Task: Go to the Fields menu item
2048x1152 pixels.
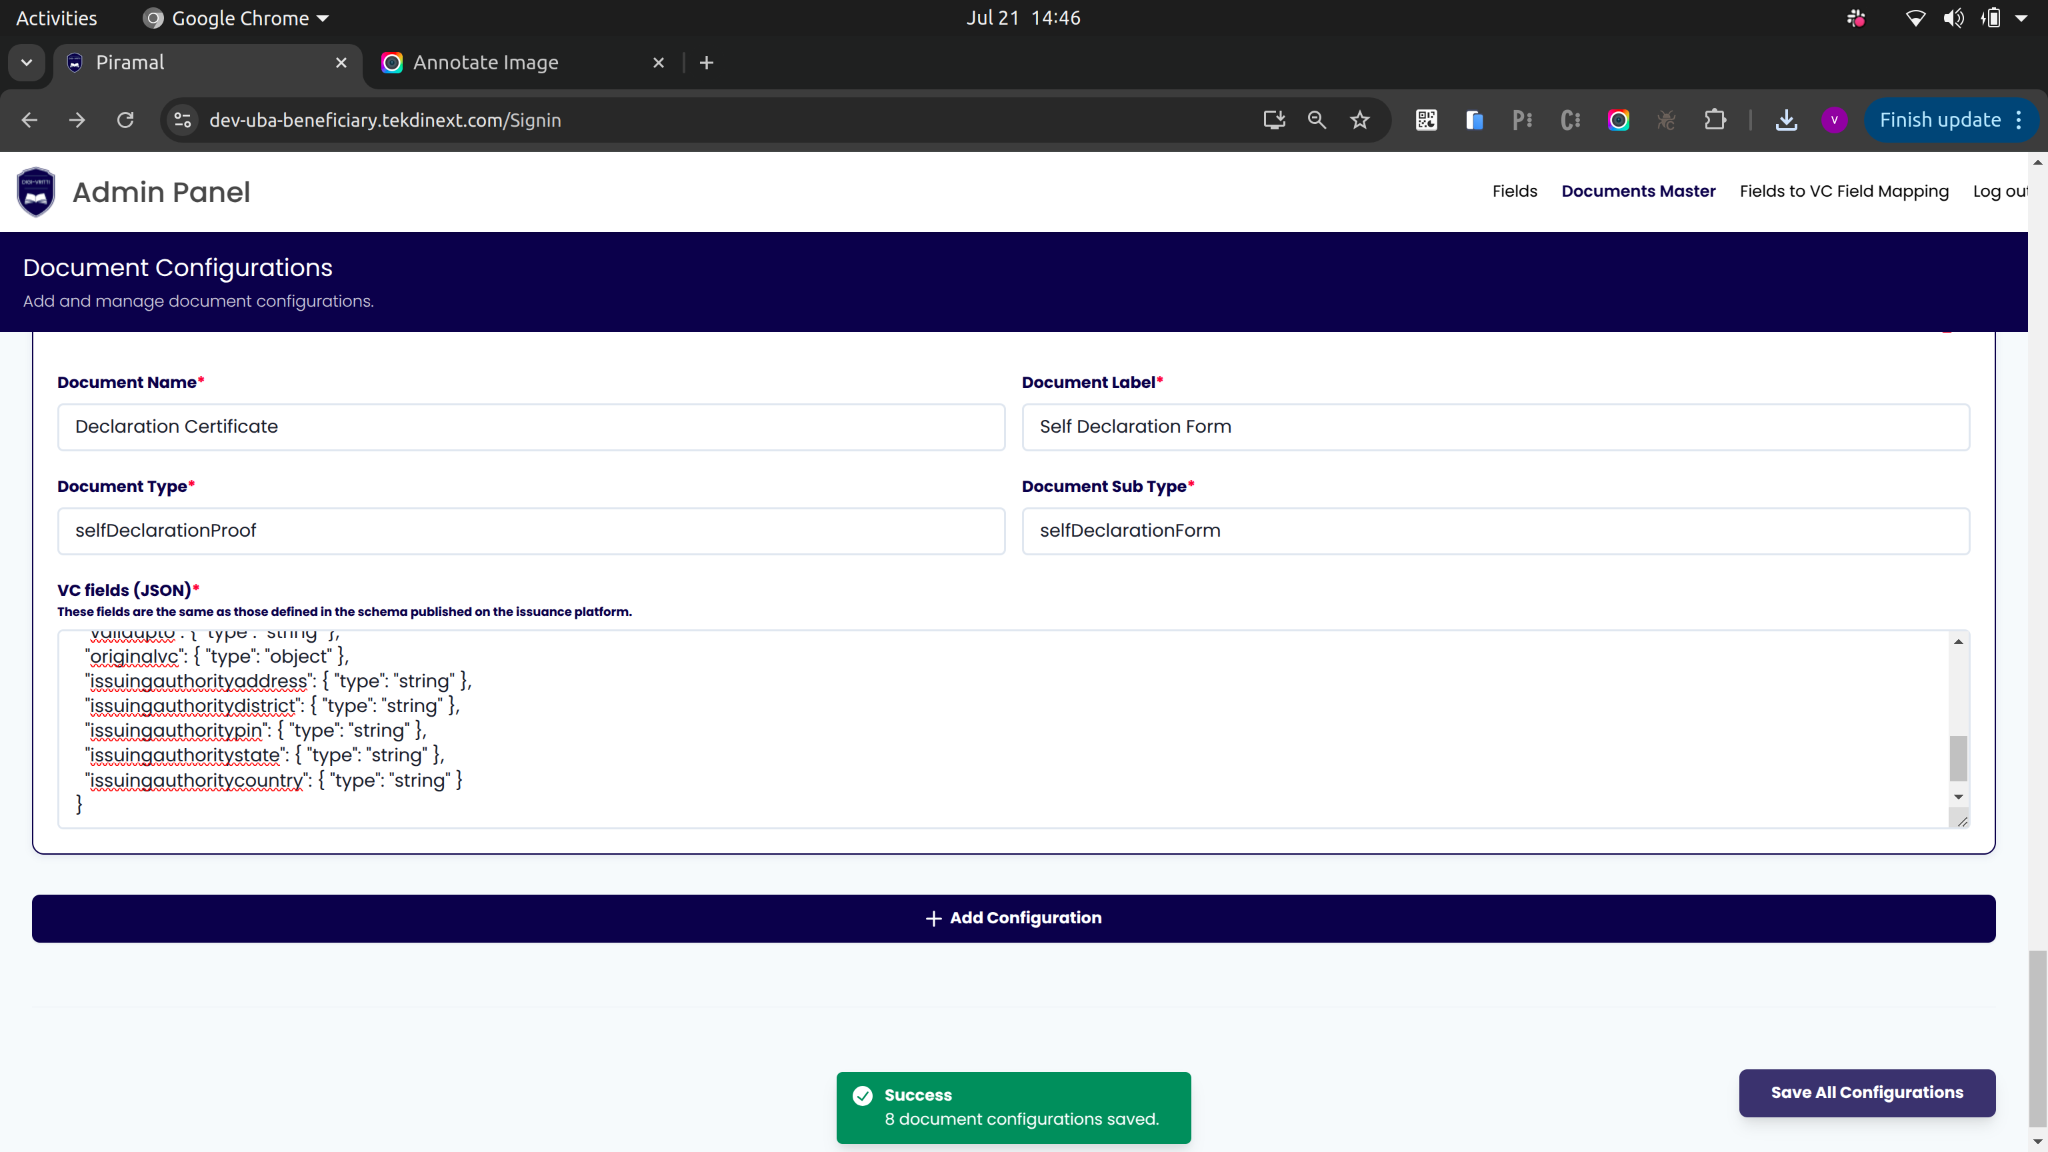Action: [1514, 191]
